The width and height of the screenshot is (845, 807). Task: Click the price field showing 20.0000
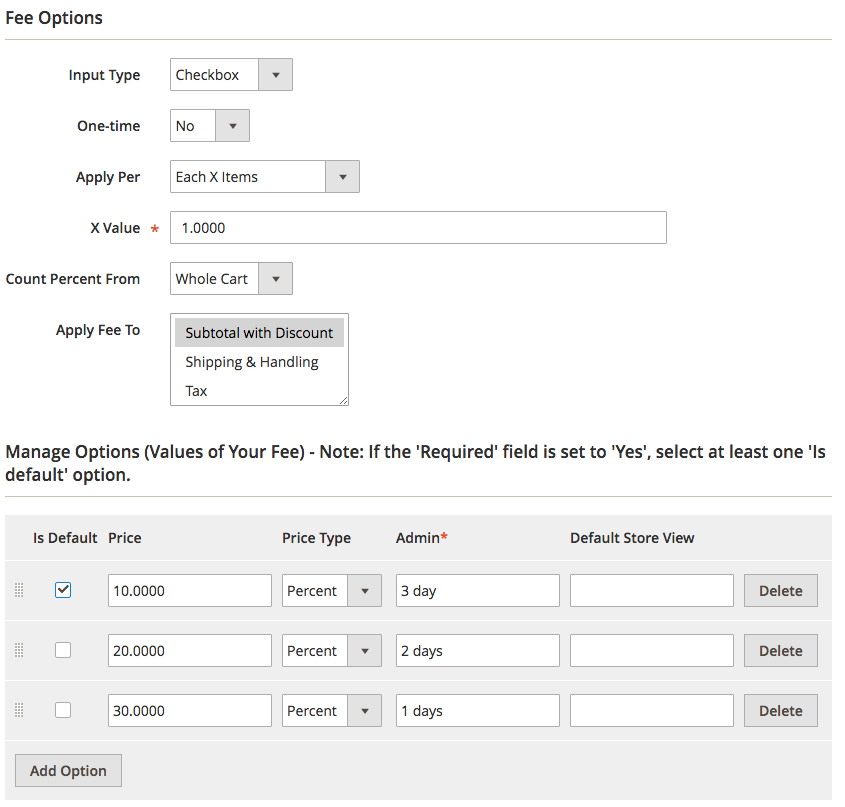click(x=190, y=650)
